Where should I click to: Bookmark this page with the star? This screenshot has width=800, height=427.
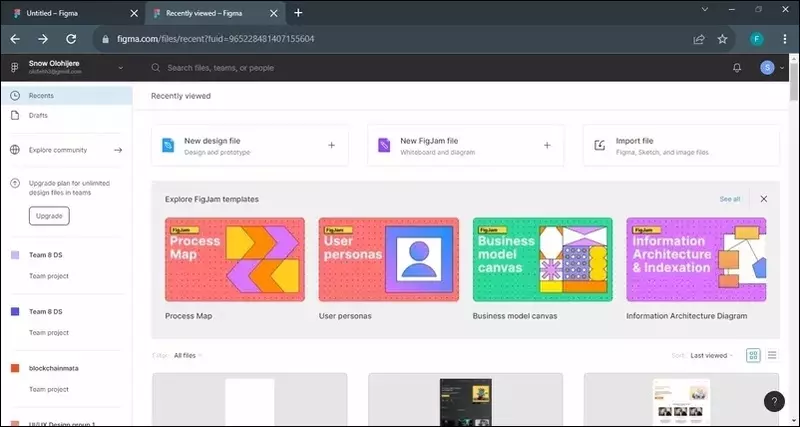(x=722, y=39)
